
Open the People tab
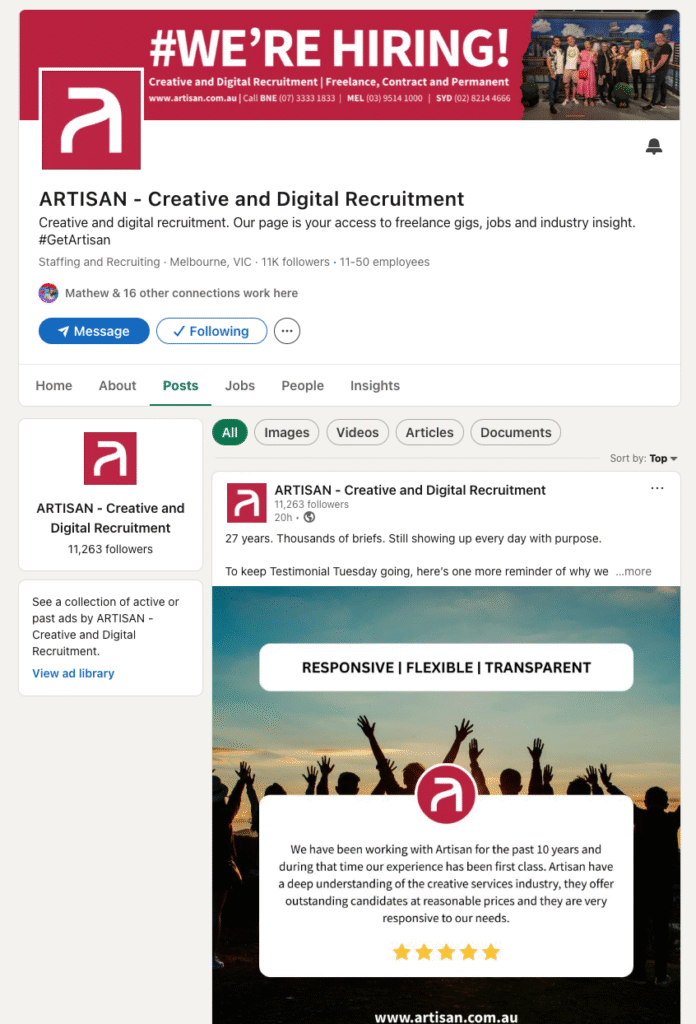(x=302, y=386)
